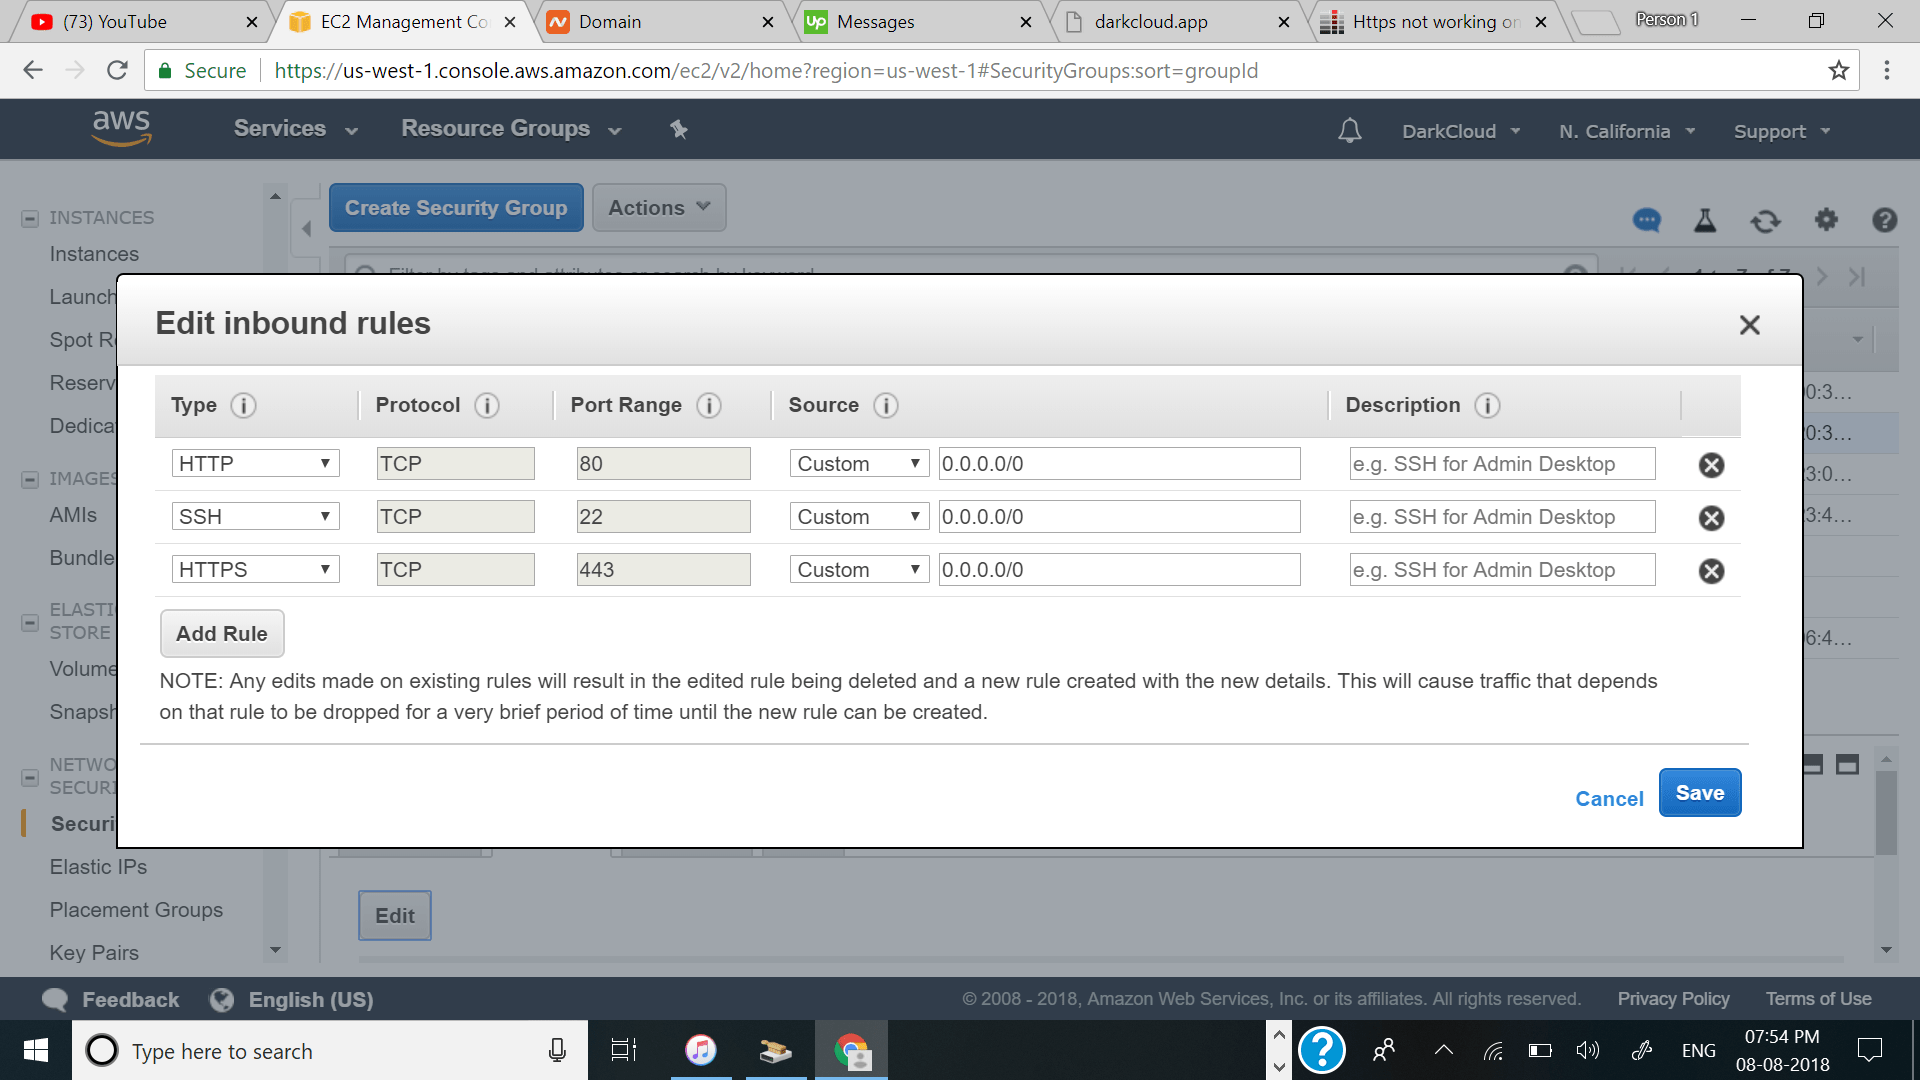The image size is (1920, 1080).
Task: Delete the HTTP rule row
Action: click(x=1711, y=465)
